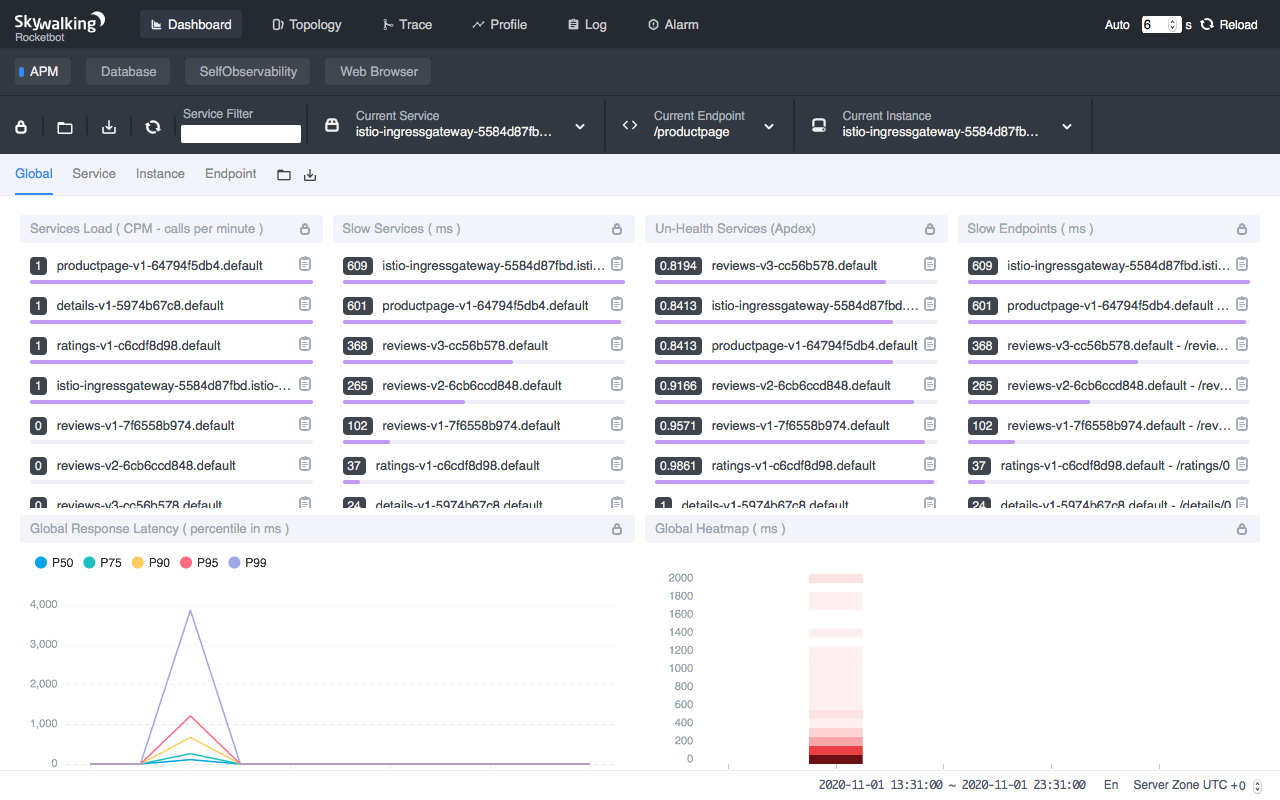The image size is (1280, 800).
Task: Click the download icon in the service toolbar
Action: (x=110, y=127)
